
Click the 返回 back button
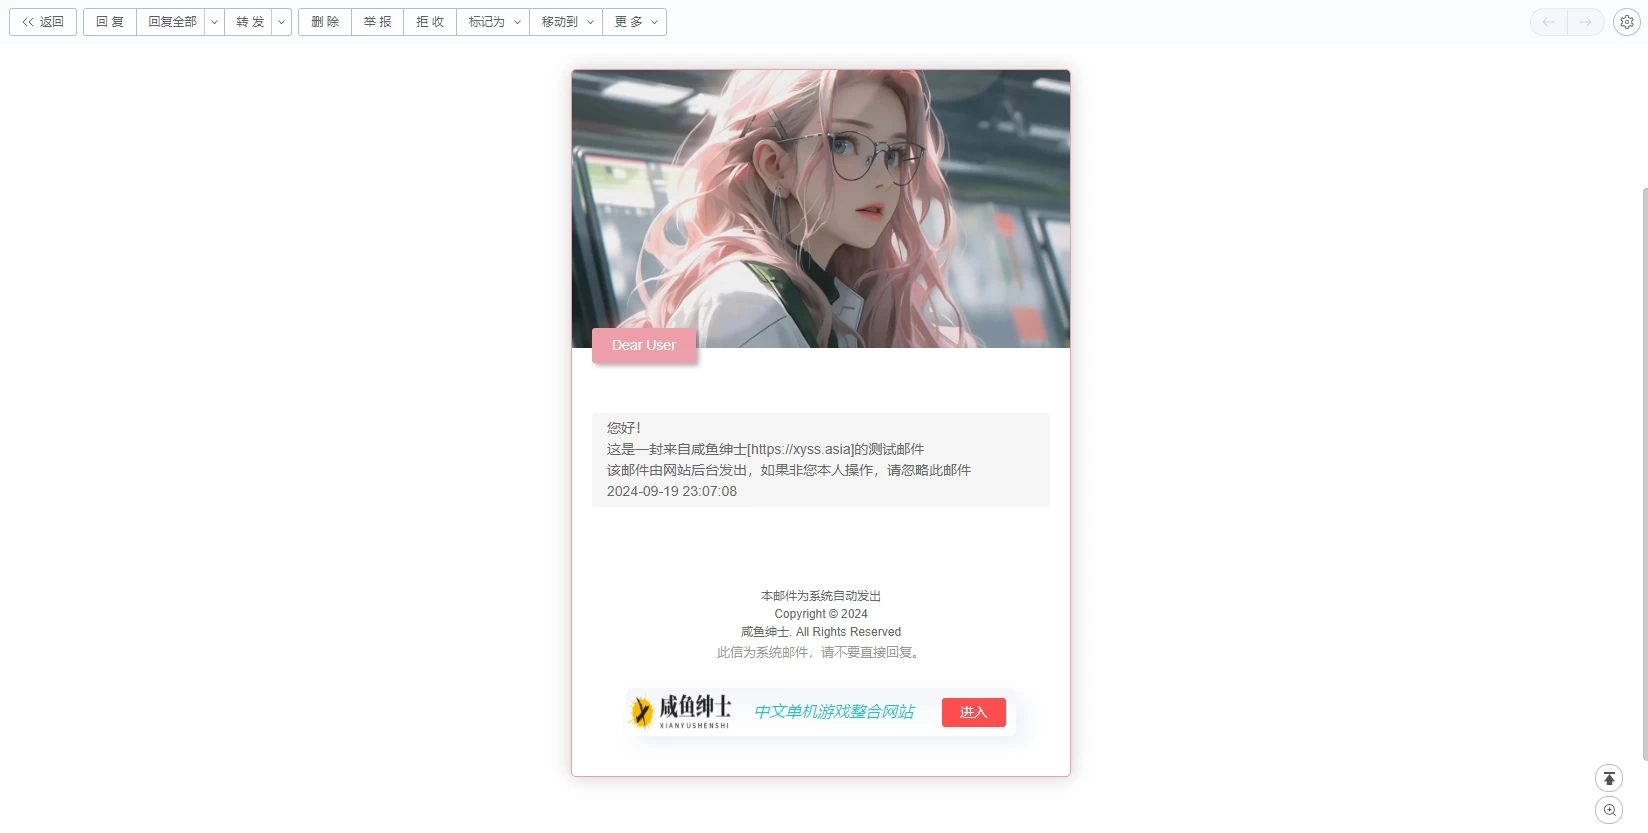point(43,22)
